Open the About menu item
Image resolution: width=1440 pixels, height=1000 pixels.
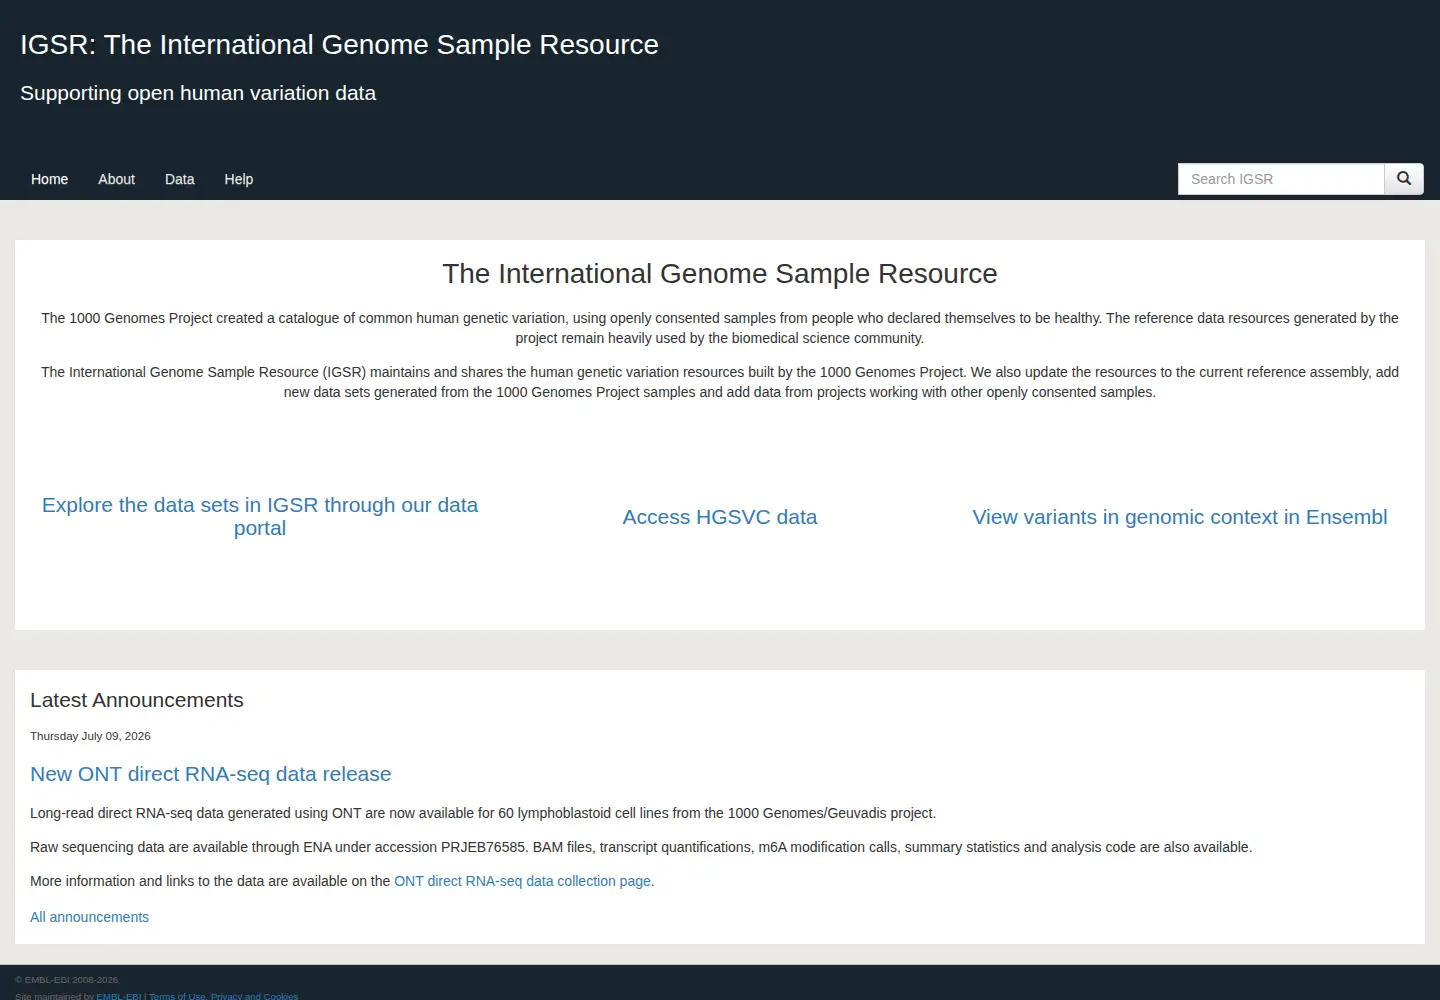(116, 179)
